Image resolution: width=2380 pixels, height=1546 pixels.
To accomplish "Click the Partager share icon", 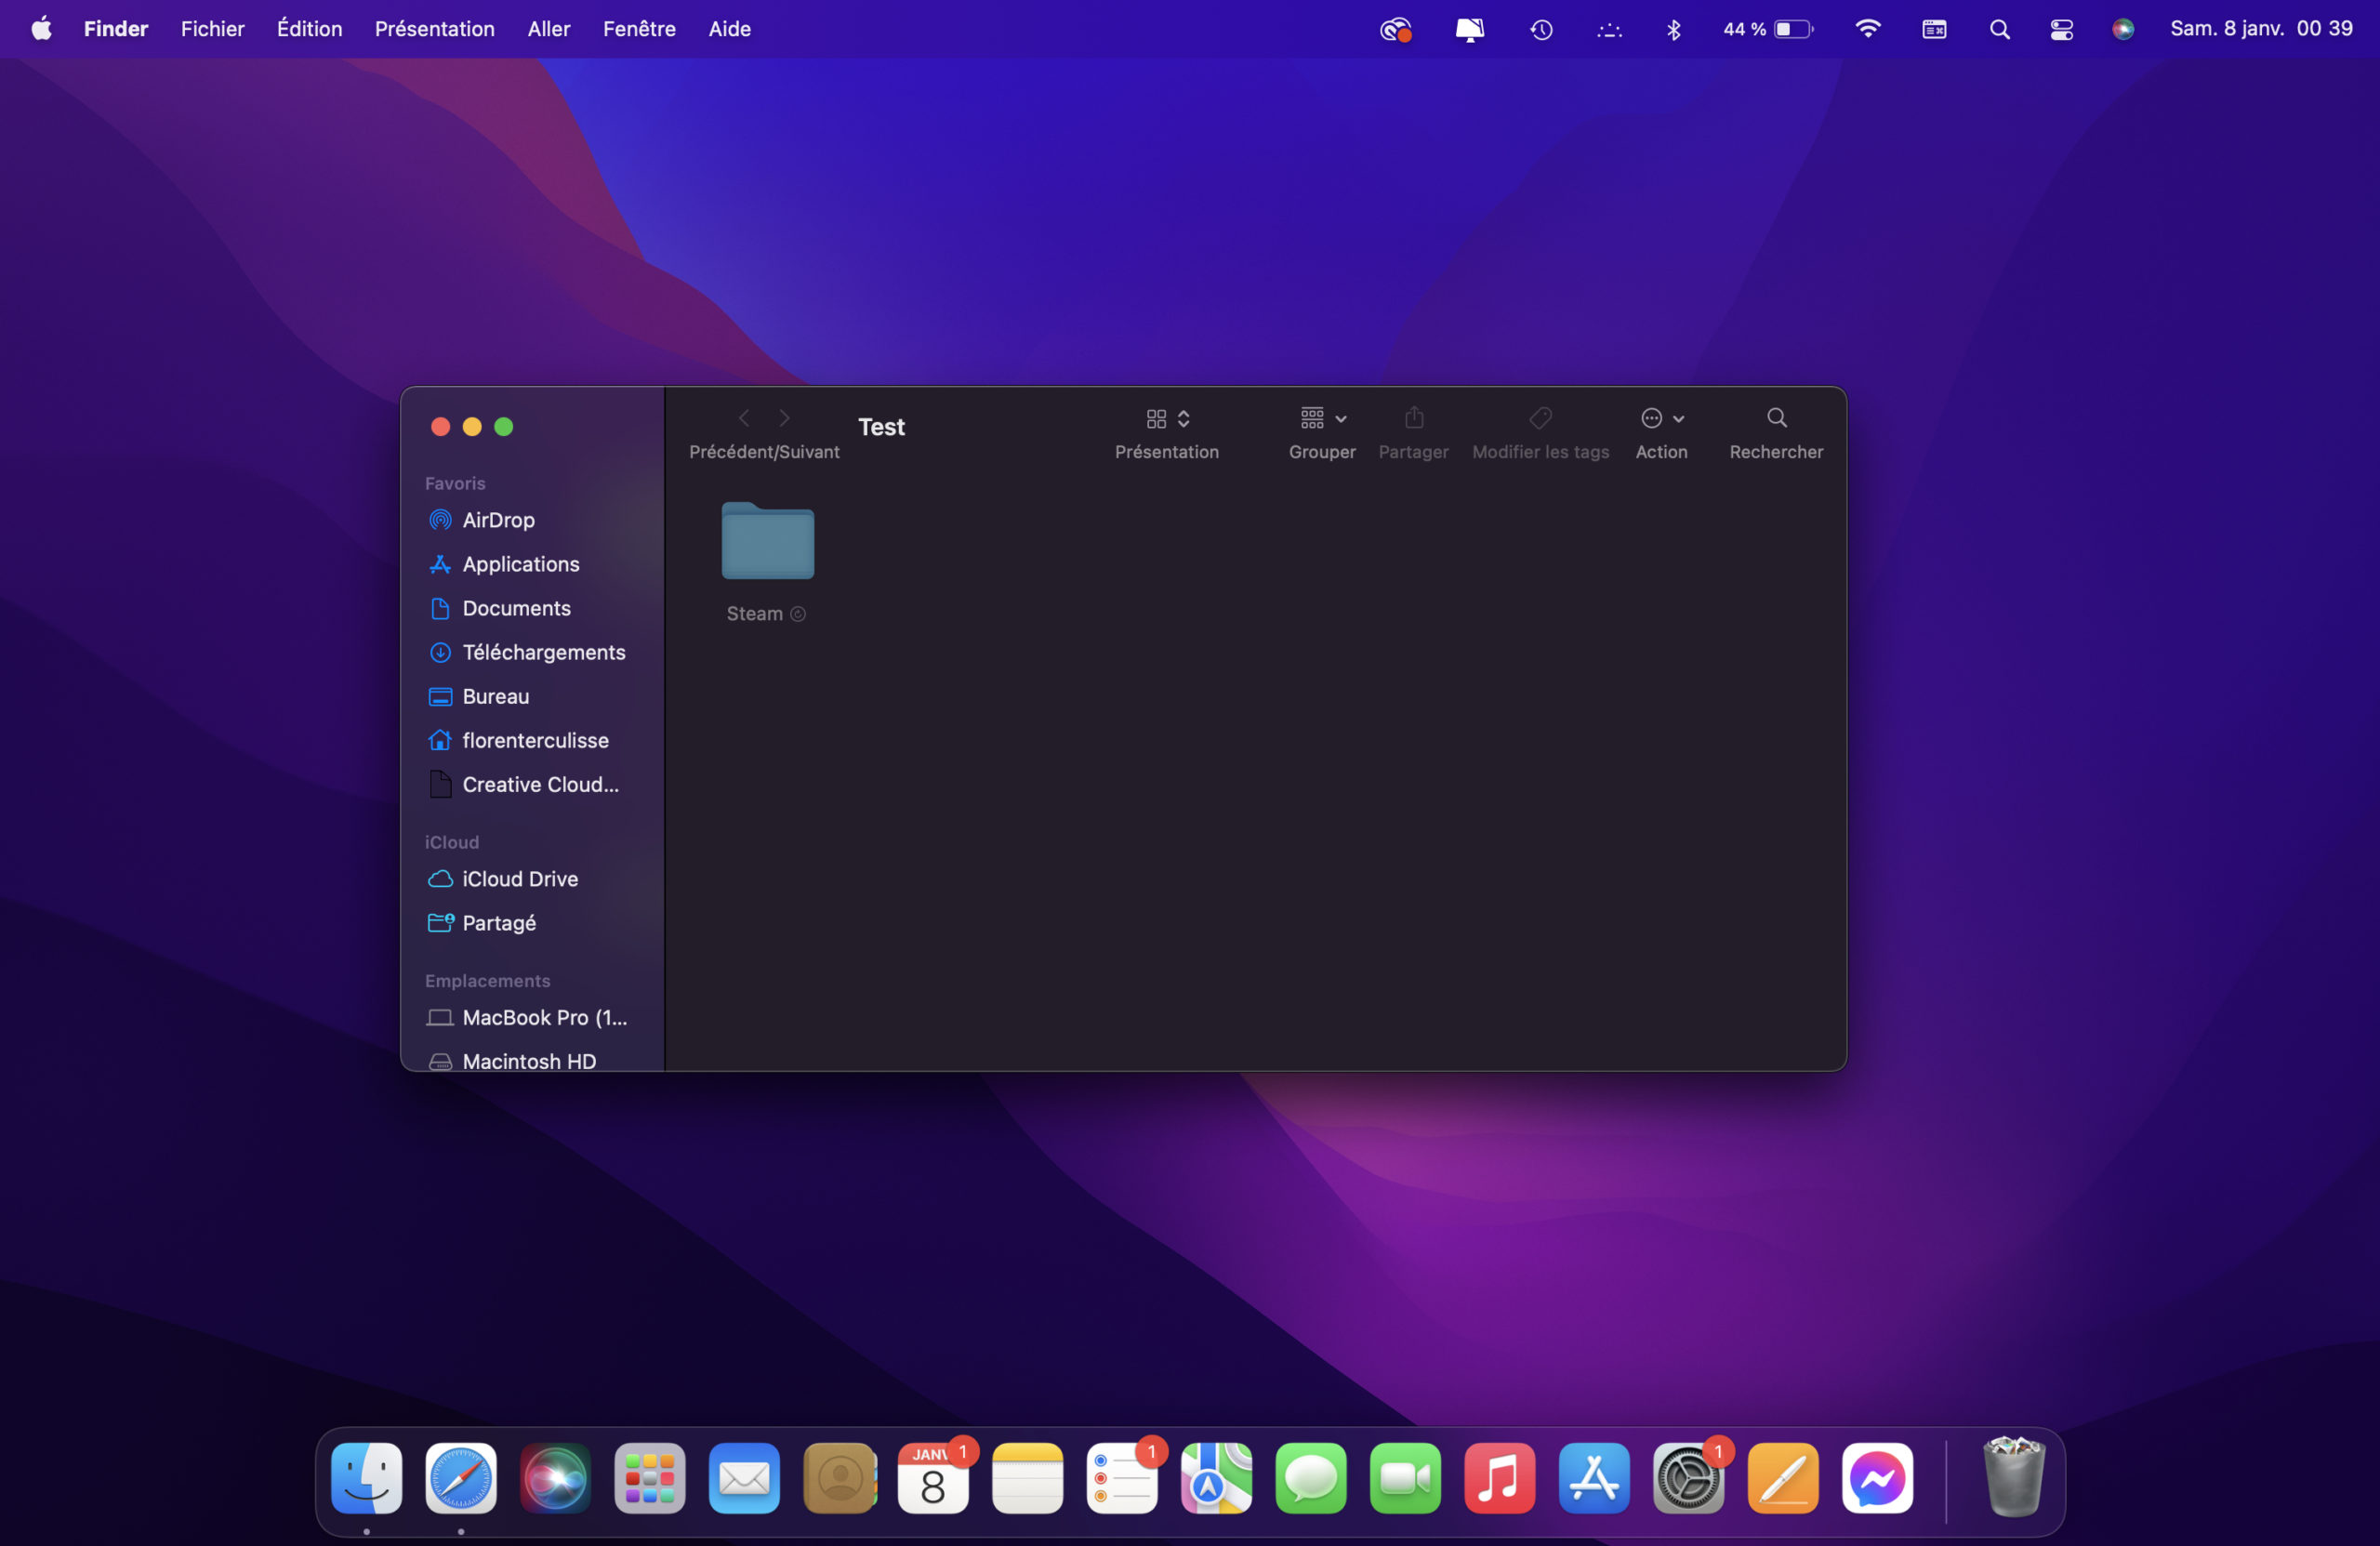I will click(x=1413, y=418).
